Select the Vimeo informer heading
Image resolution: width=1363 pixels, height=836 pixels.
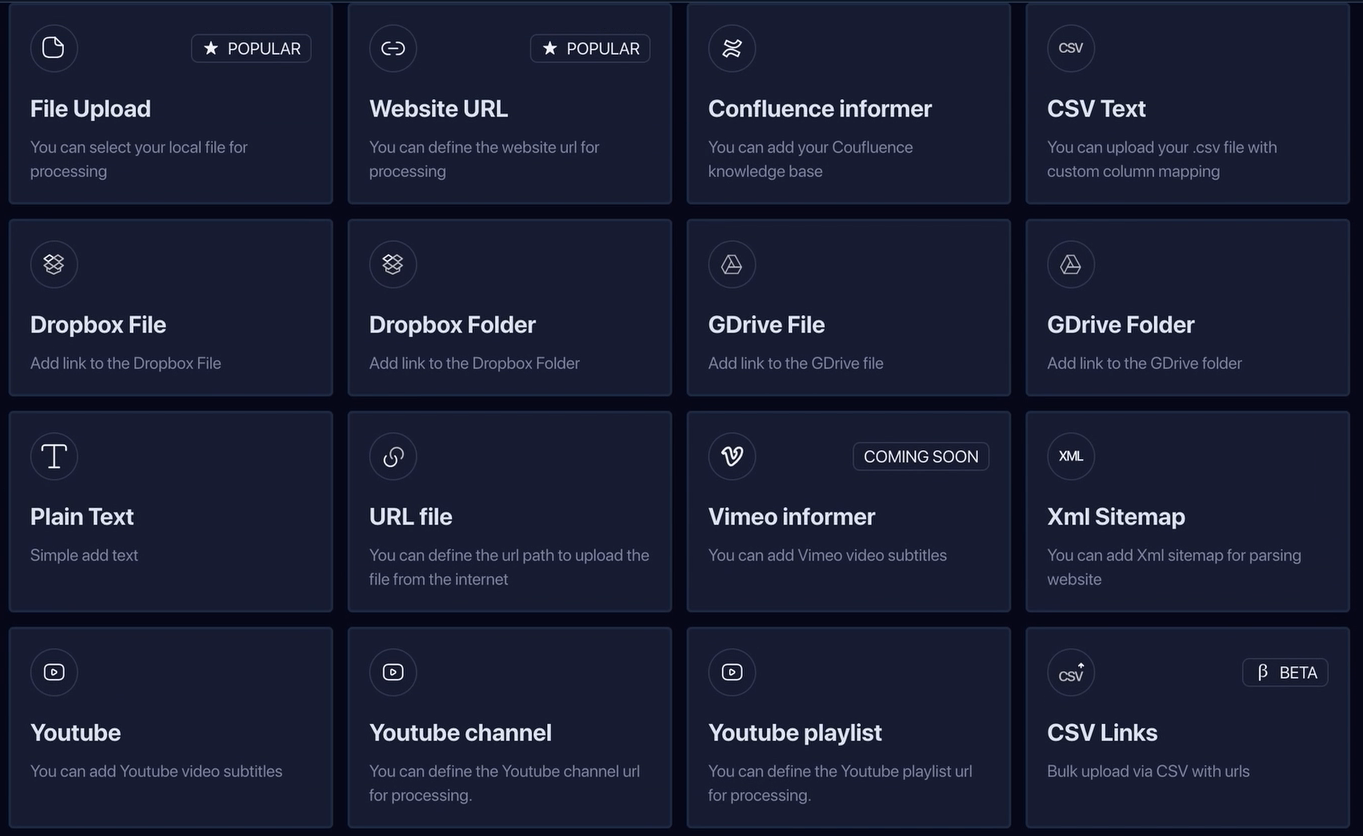[x=791, y=516]
